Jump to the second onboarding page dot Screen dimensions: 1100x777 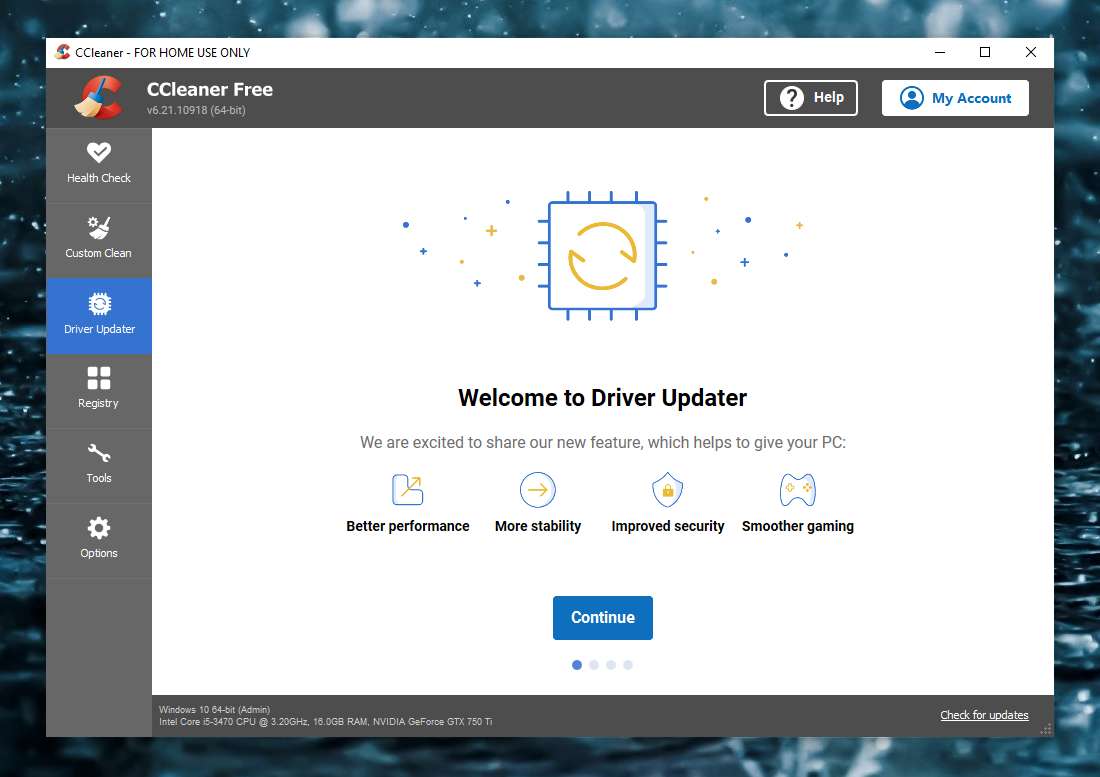tap(594, 665)
